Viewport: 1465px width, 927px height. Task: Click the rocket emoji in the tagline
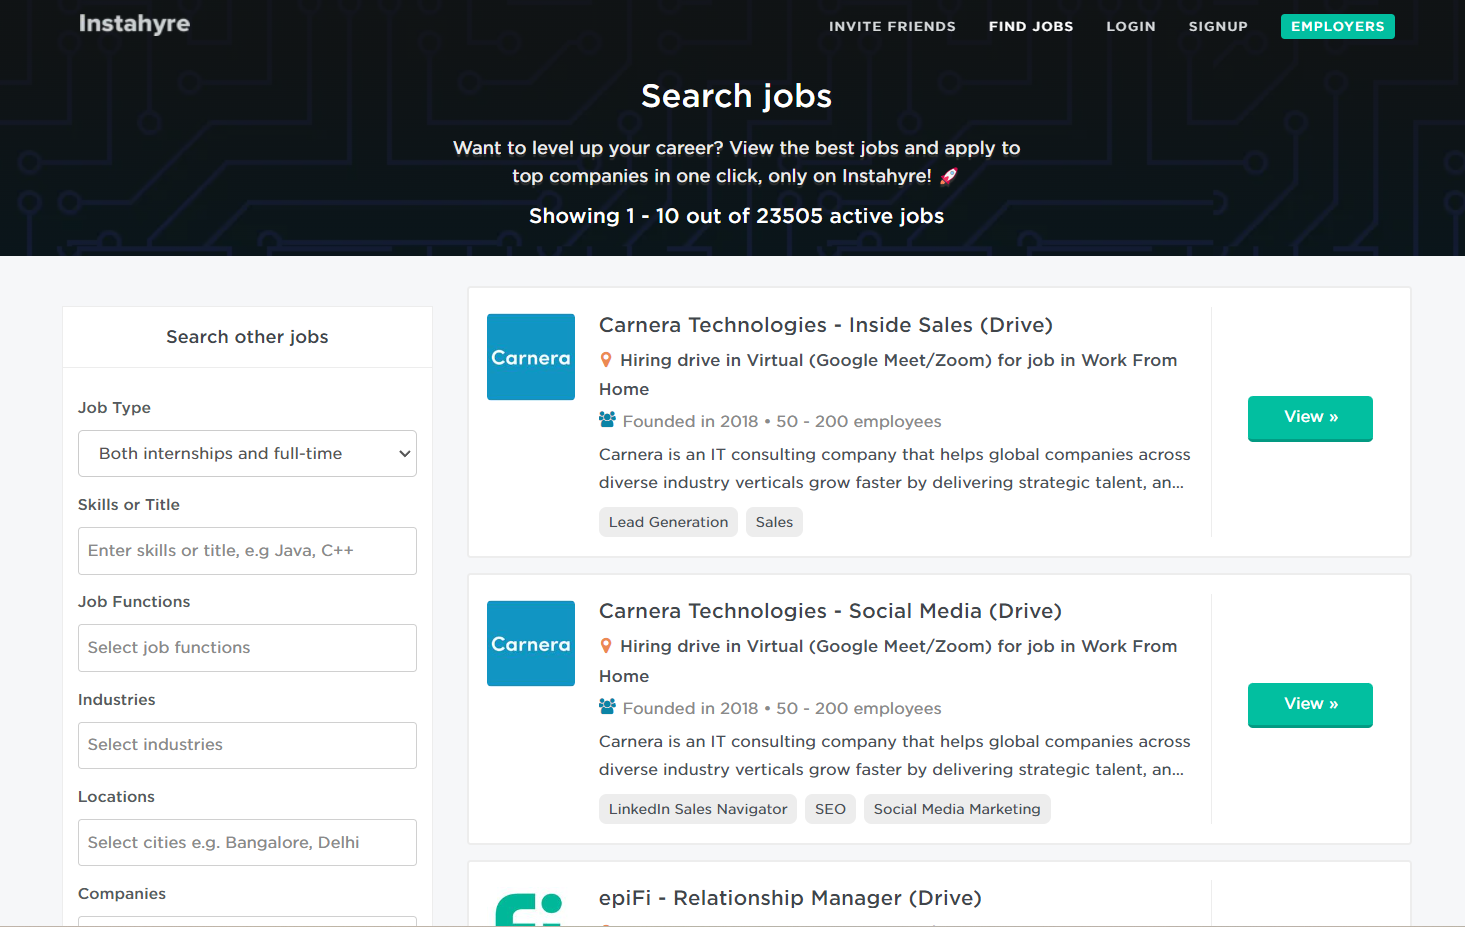(947, 175)
